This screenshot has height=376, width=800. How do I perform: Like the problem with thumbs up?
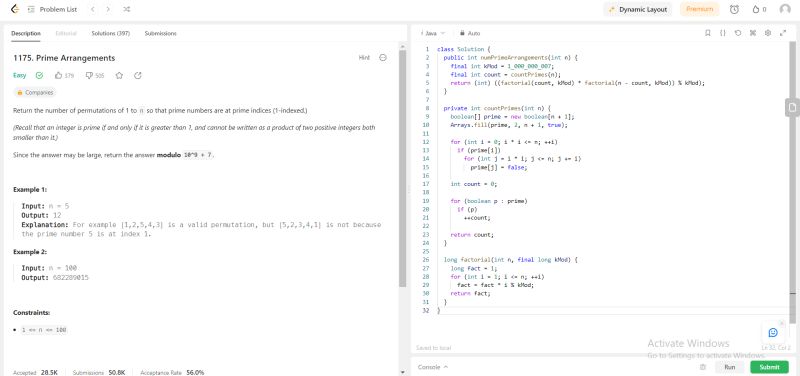coord(58,76)
